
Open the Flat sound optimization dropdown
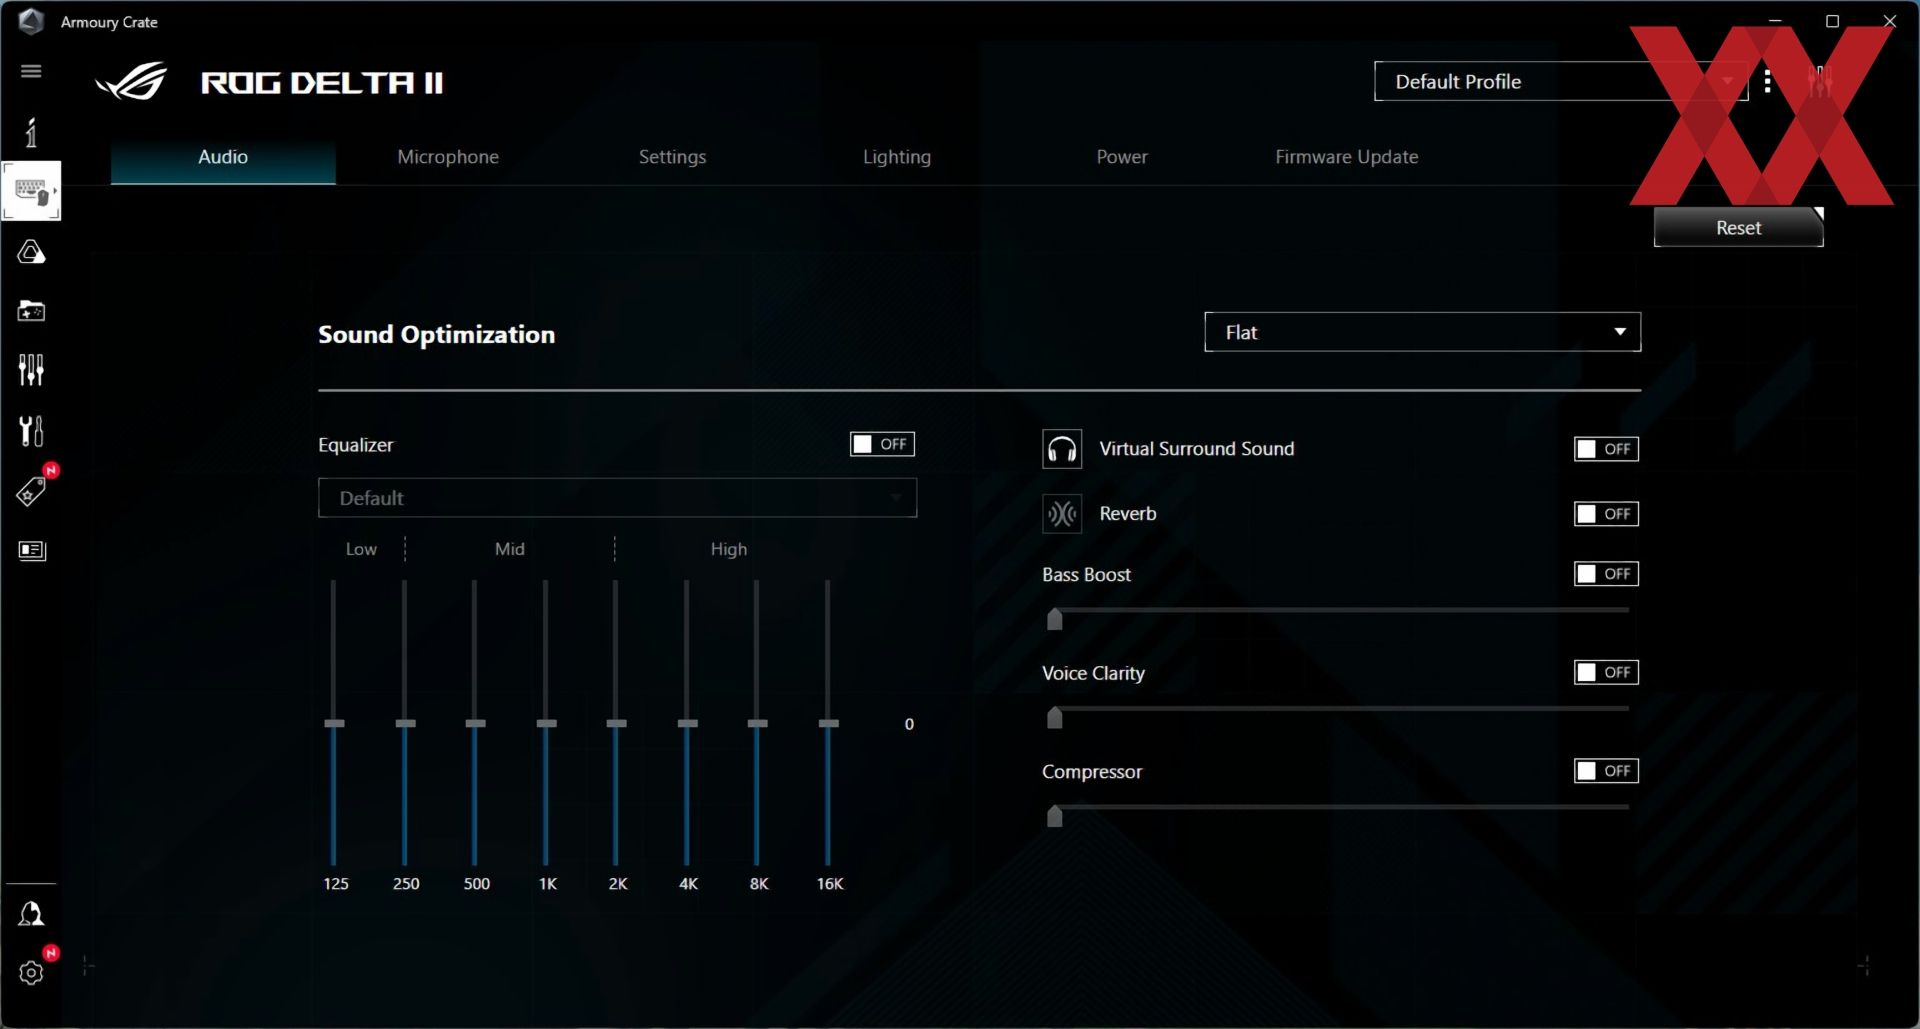click(x=1422, y=332)
